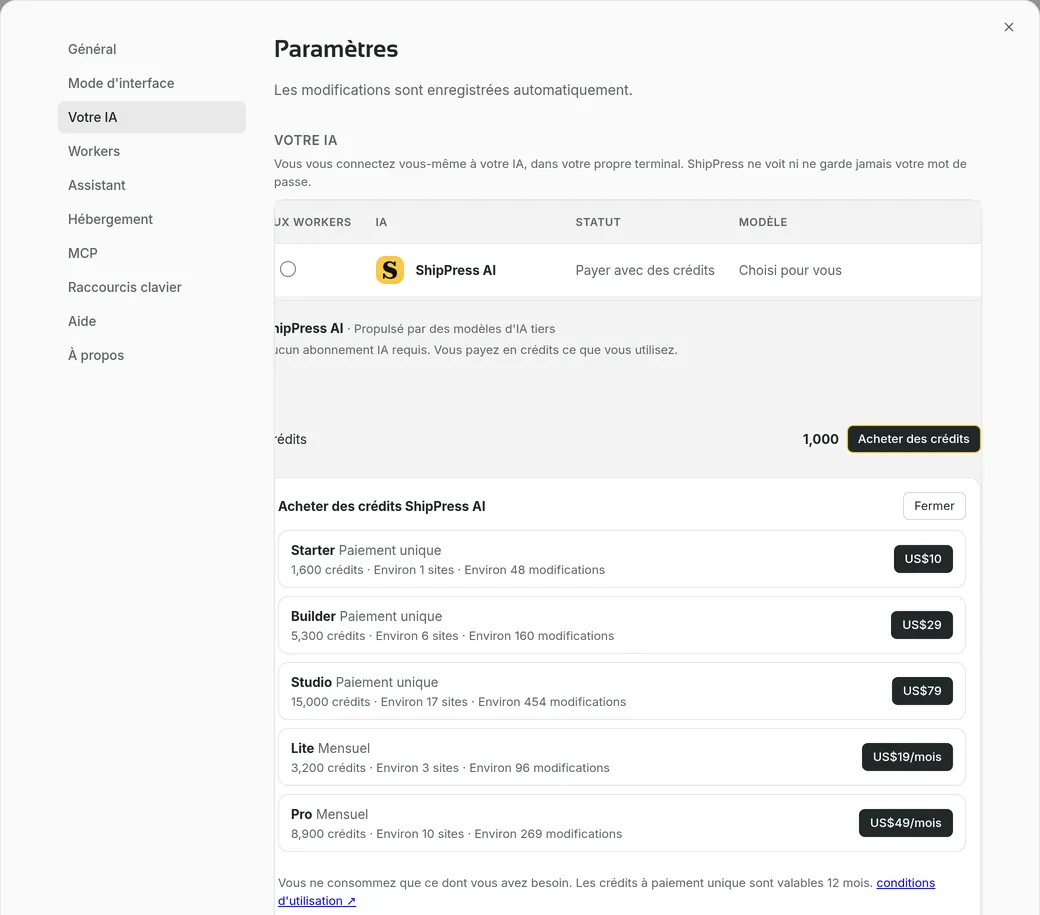Open the conditions d'utilisation link

[x=905, y=883]
